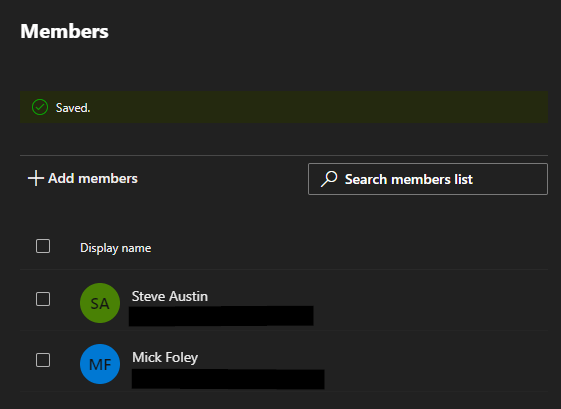The width and height of the screenshot is (561, 409).
Task: Click the blue MF avatar circle
Action: [100, 364]
